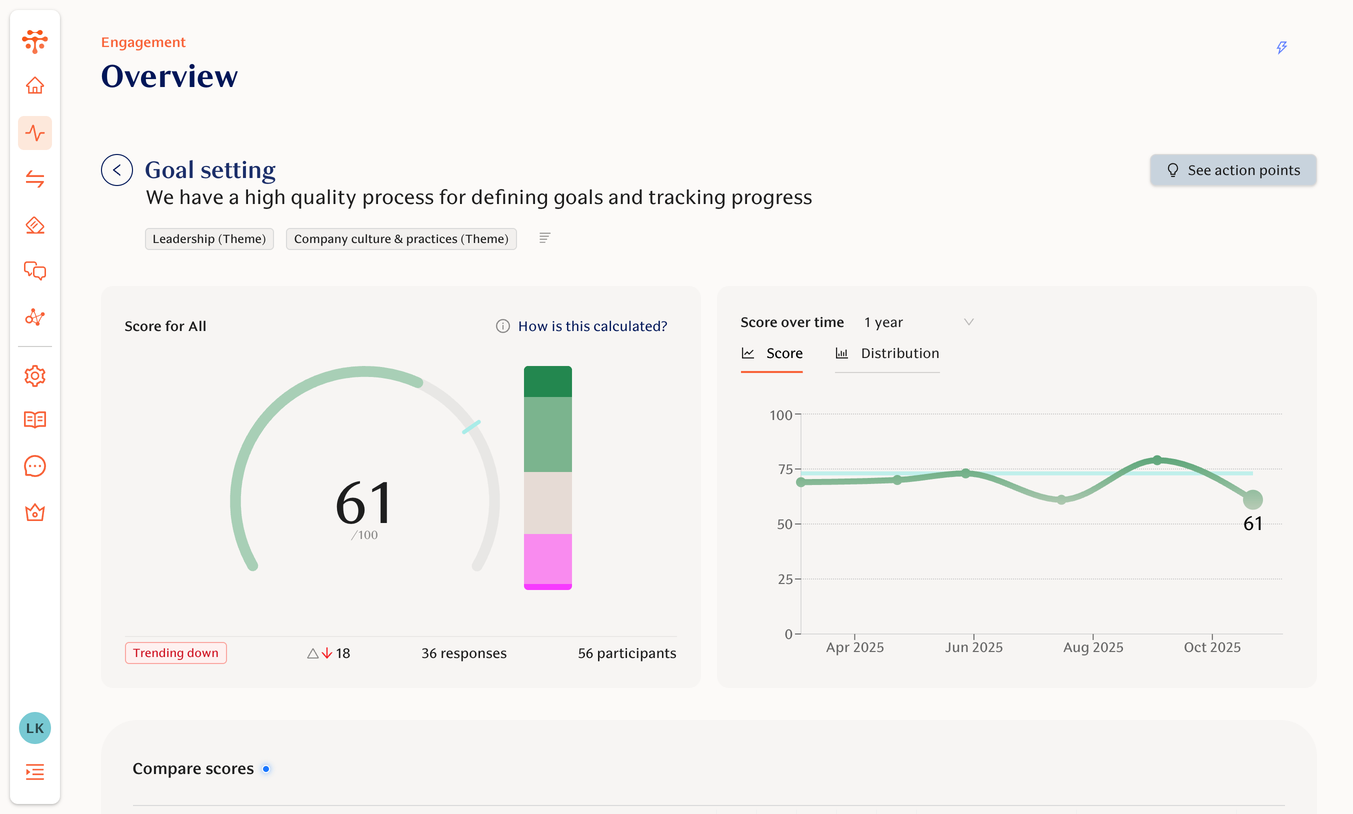Image resolution: width=1353 pixels, height=814 pixels.
Task: Click the survey ballot box icon
Action: (x=35, y=225)
